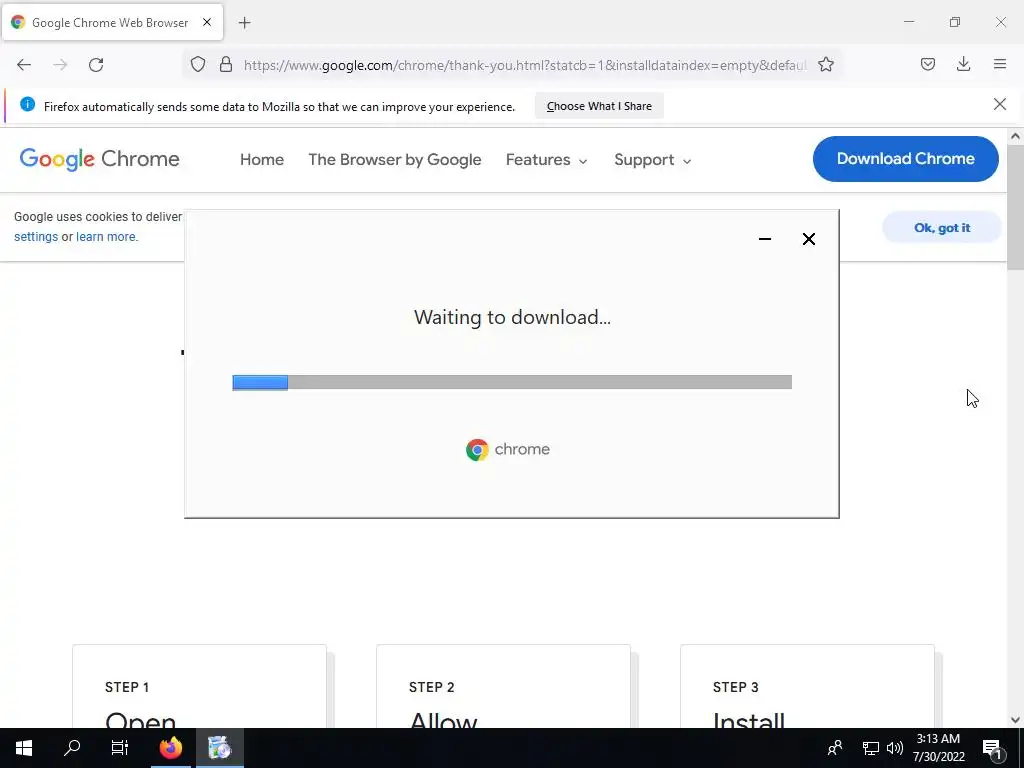Open the cookie settings link
The image size is (1024, 768).
(x=36, y=236)
